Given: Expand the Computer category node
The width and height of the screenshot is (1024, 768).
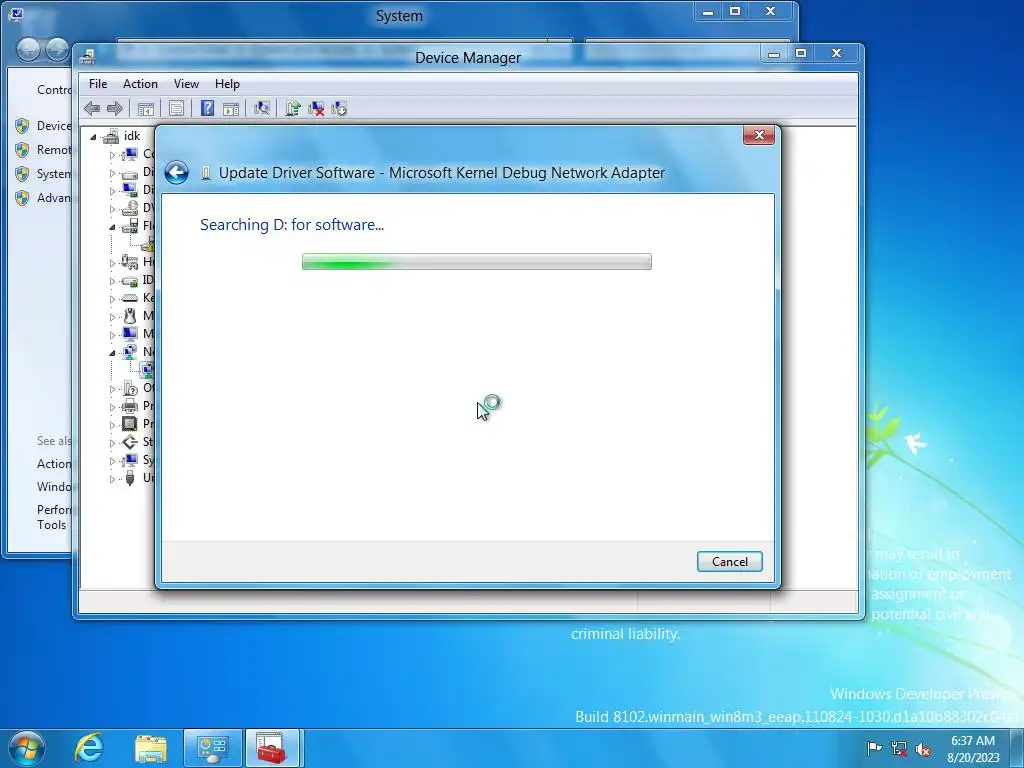Looking at the screenshot, I should click(112, 155).
